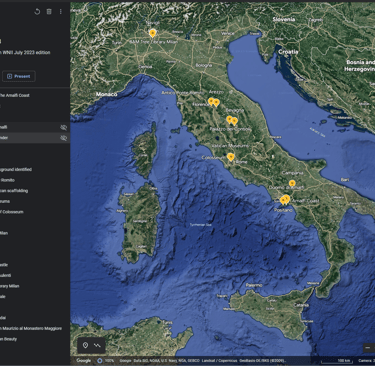Click the Croatia map label

pos(288,52)
